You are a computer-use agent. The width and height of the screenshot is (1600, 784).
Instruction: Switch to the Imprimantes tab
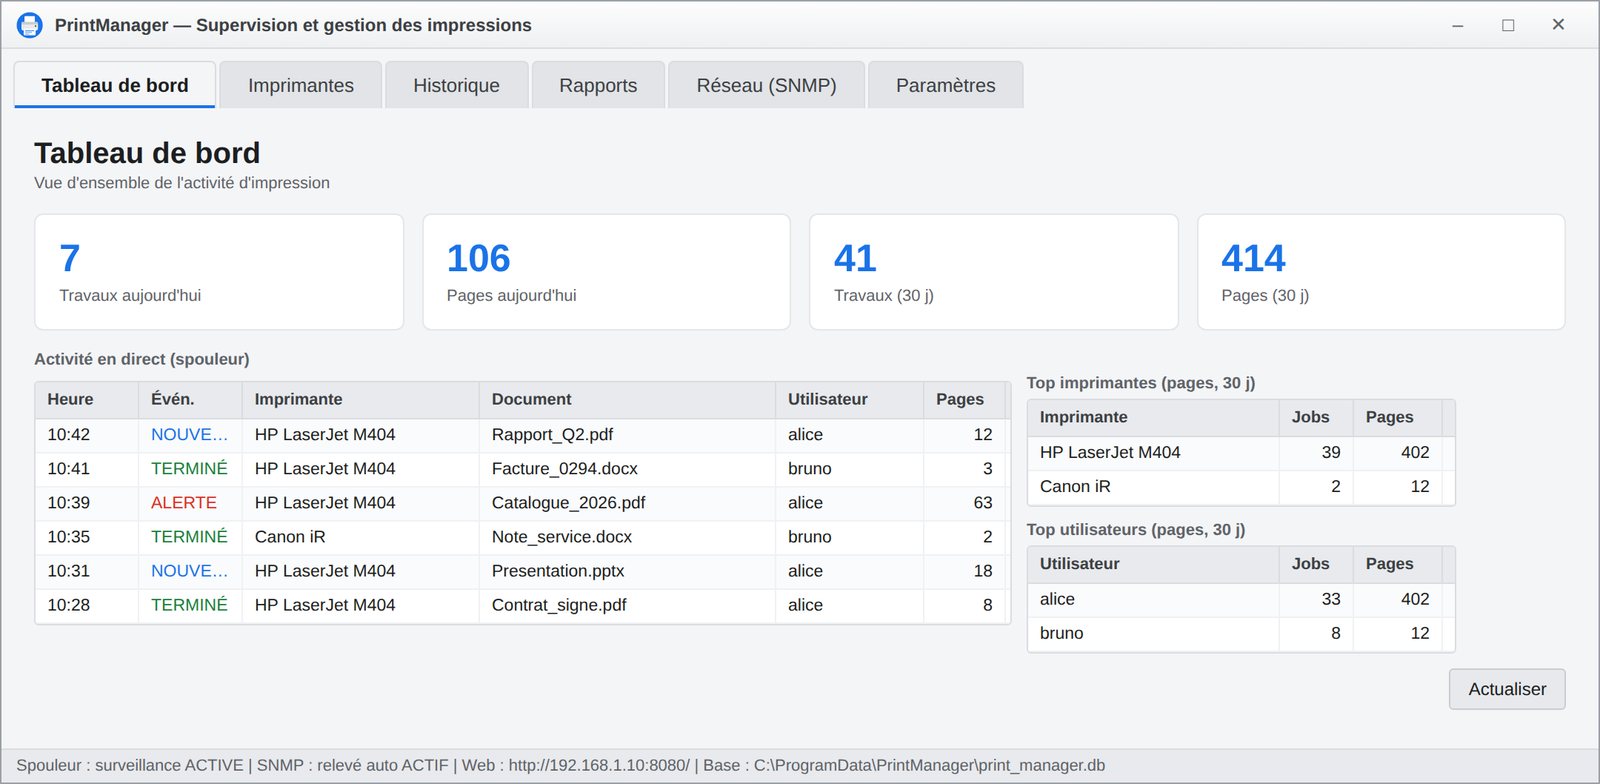pyautogui.click(x=301, y=85)
